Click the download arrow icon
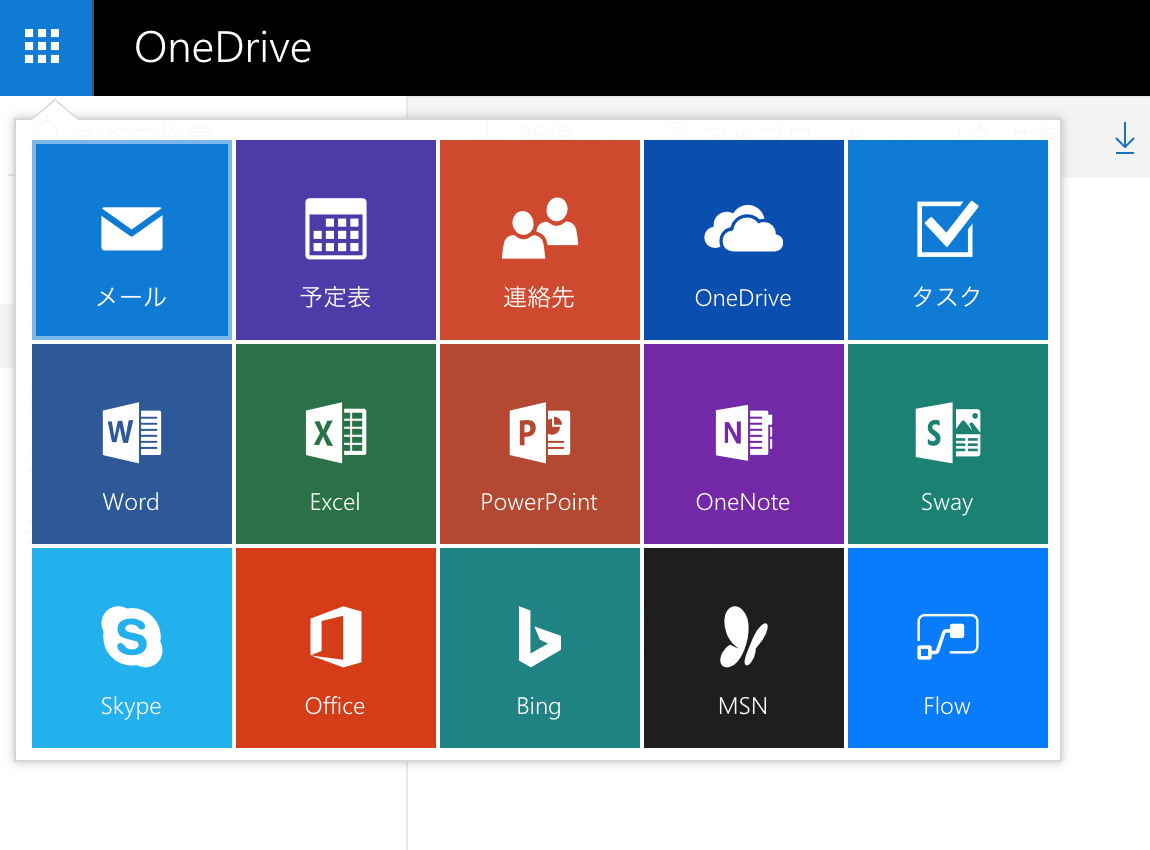This screenshot has width=1150, height=850. (x=1124, y=138)
